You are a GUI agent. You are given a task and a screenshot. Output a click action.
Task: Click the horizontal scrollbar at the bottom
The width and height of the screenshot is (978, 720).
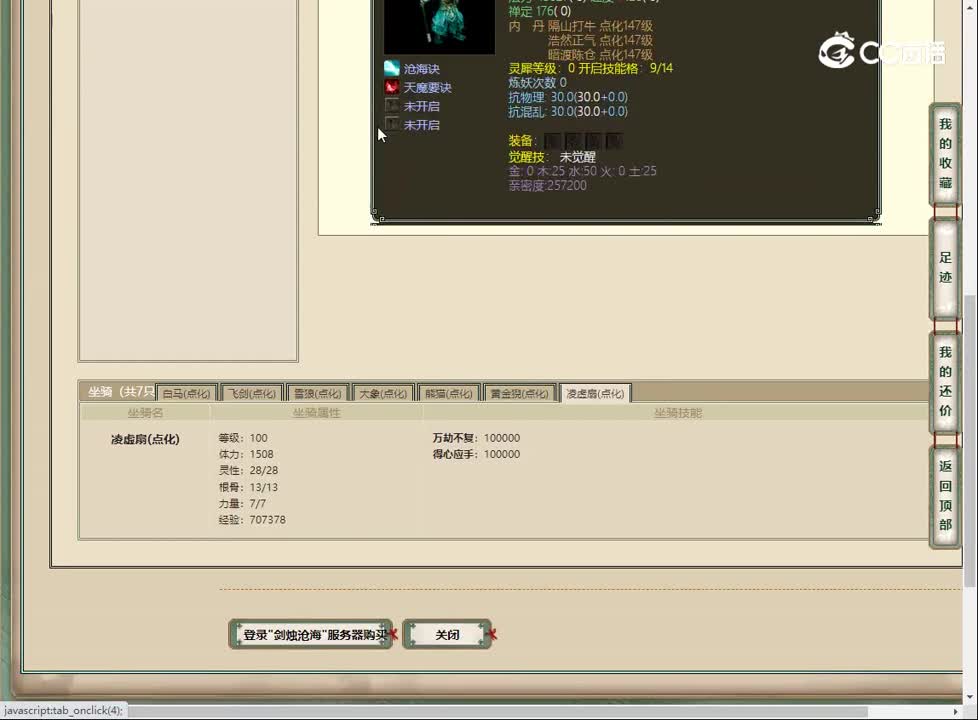(497, 711)
